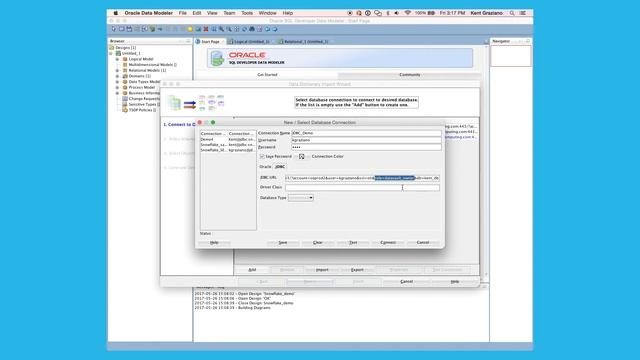Click inside the Password field
The width and height of the screenshot is (640, 360).
point(366,147)
